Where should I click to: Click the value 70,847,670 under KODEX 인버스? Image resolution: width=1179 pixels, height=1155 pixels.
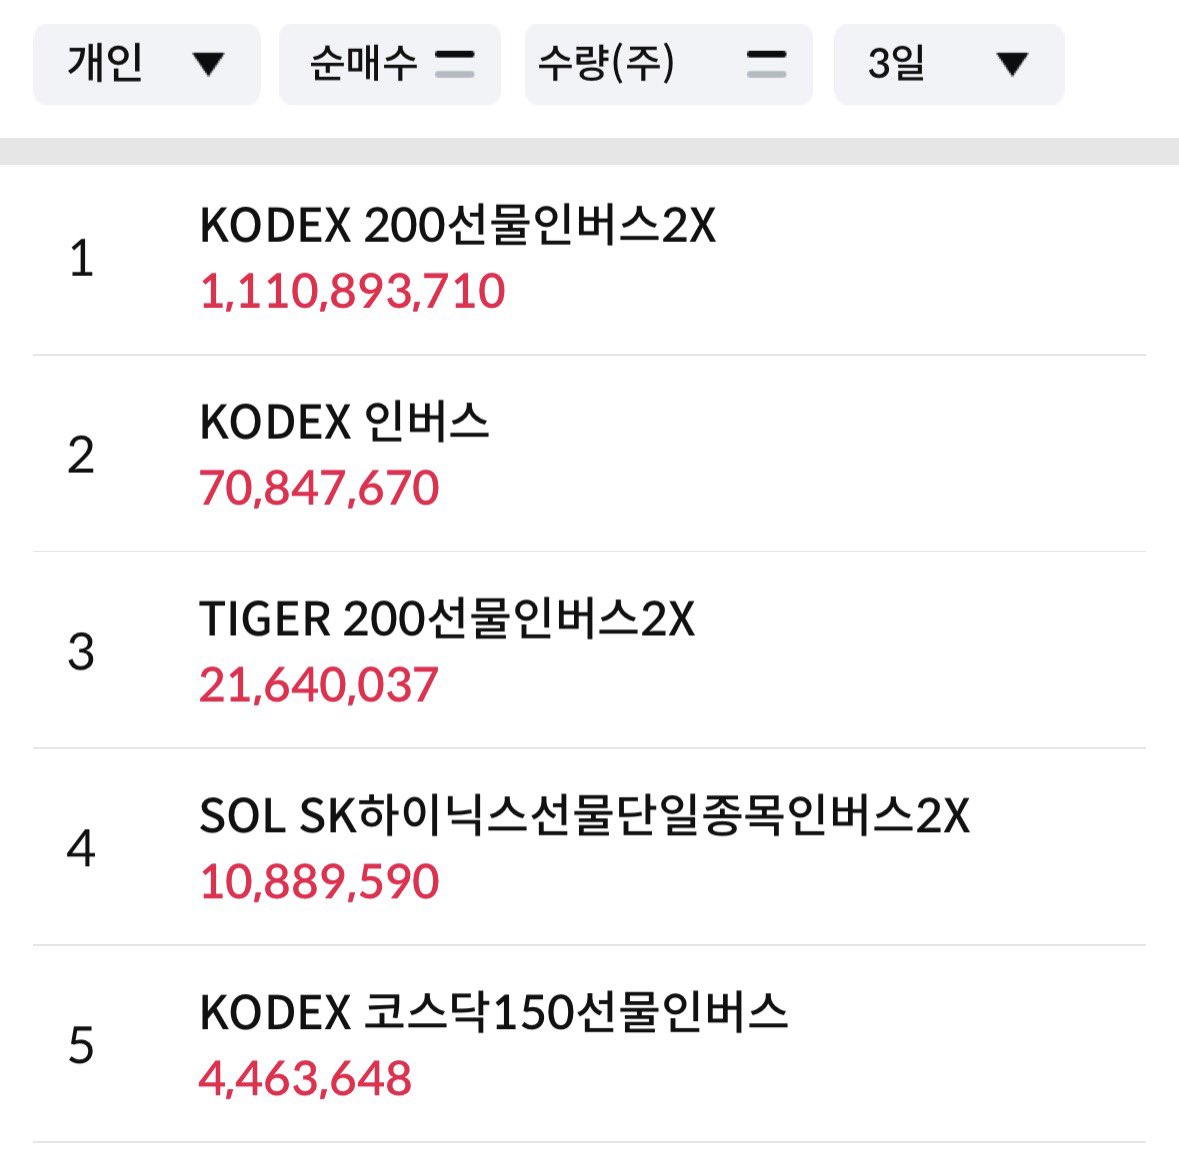(x=319, y=488)
